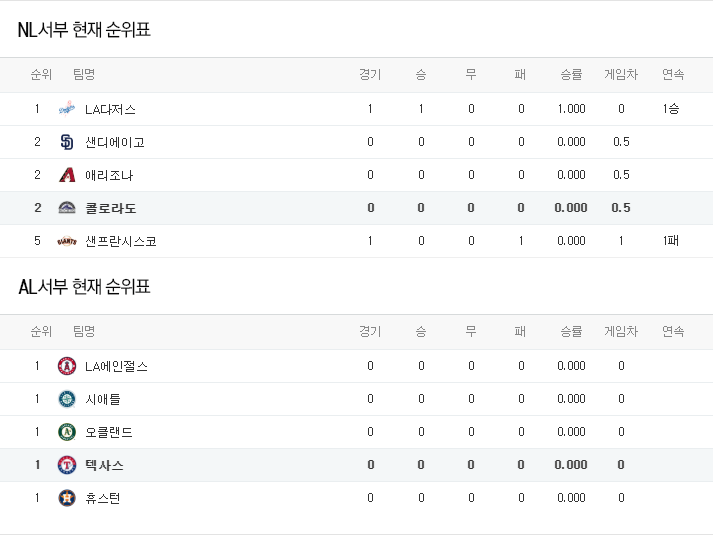Click the 승률 column header in NL table

coord(571,75)
